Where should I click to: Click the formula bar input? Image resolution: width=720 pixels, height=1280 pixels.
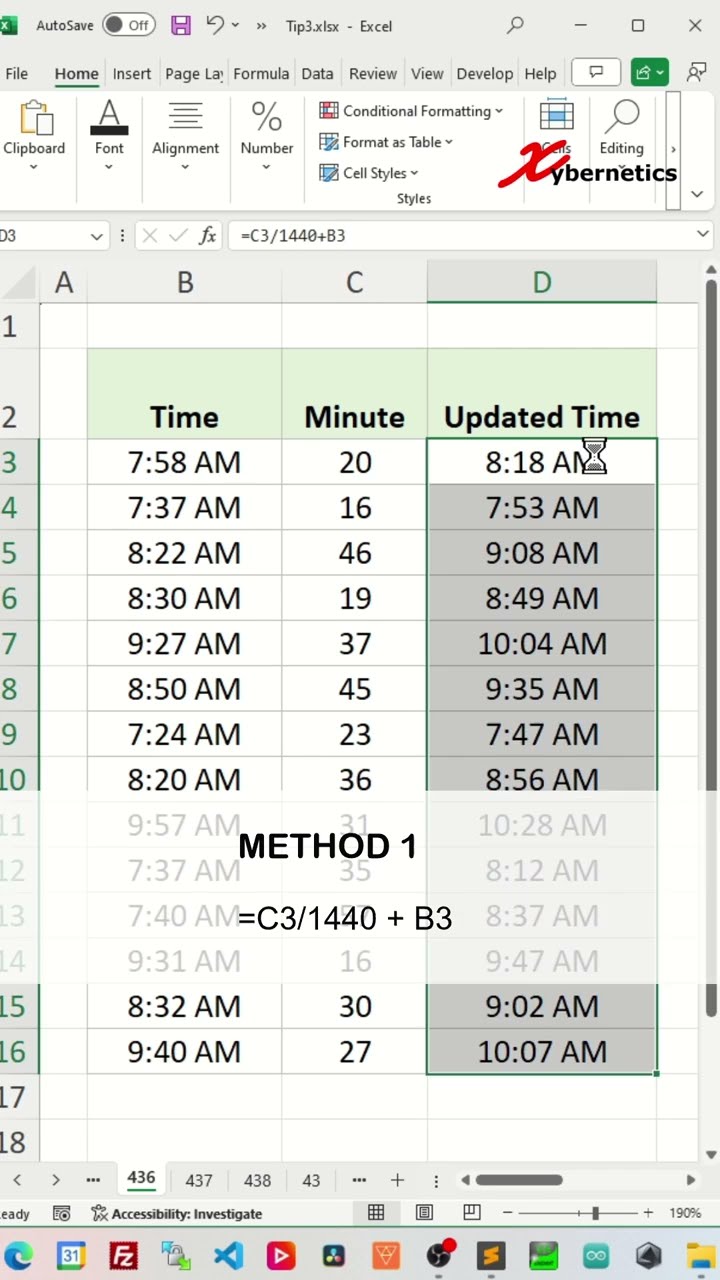coord(460,236)
